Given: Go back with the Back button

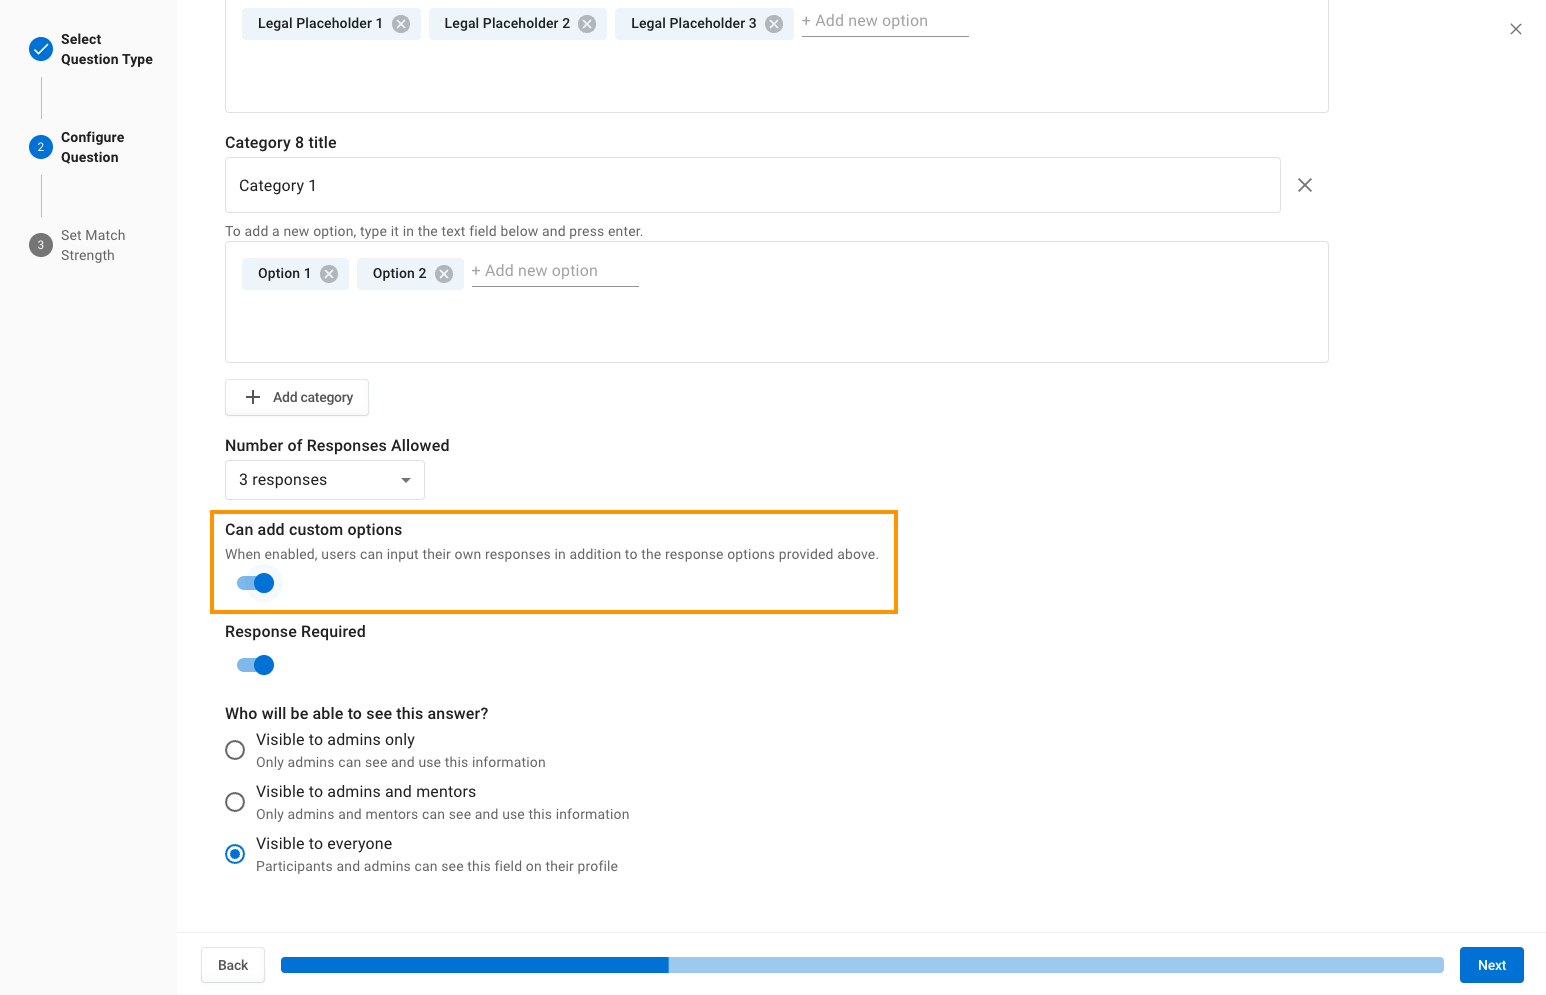Looking at the screenshot, I should [233, 965].
